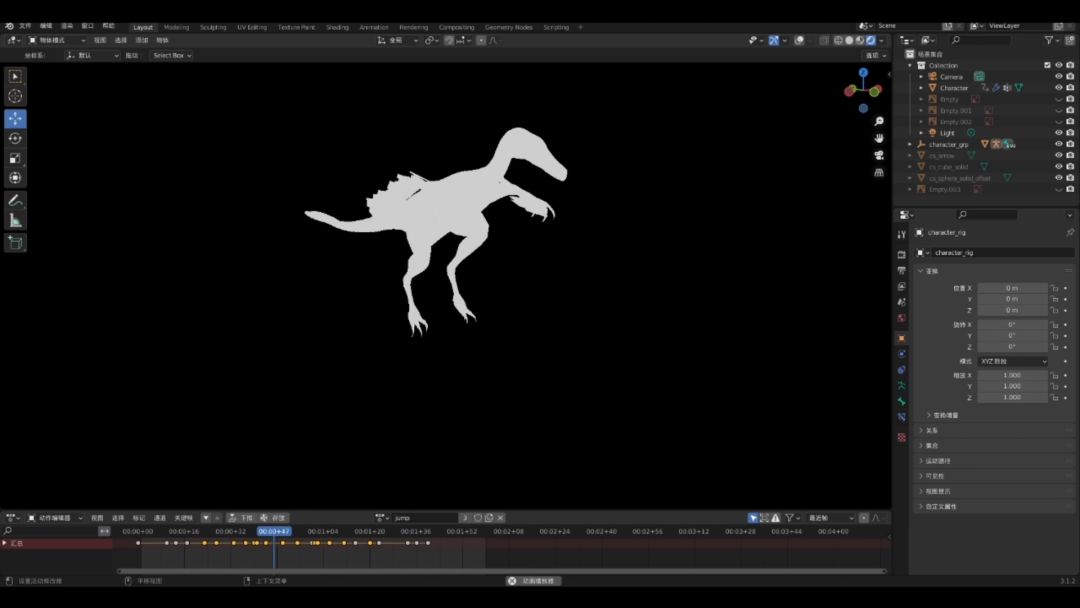Click the camera view icon in the viewport
1080x608 pixels.
[x=879, y=155]
